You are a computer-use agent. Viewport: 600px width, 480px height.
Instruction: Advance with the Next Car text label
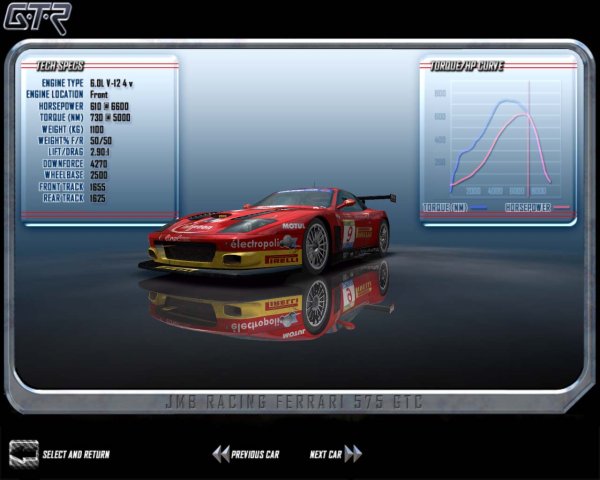[326, 455]
